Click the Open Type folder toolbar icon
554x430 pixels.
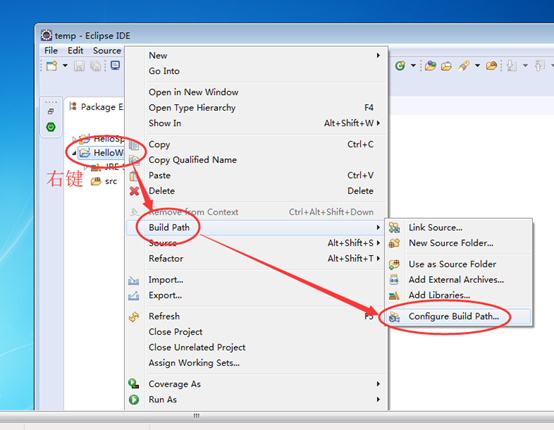click(446, 66)
